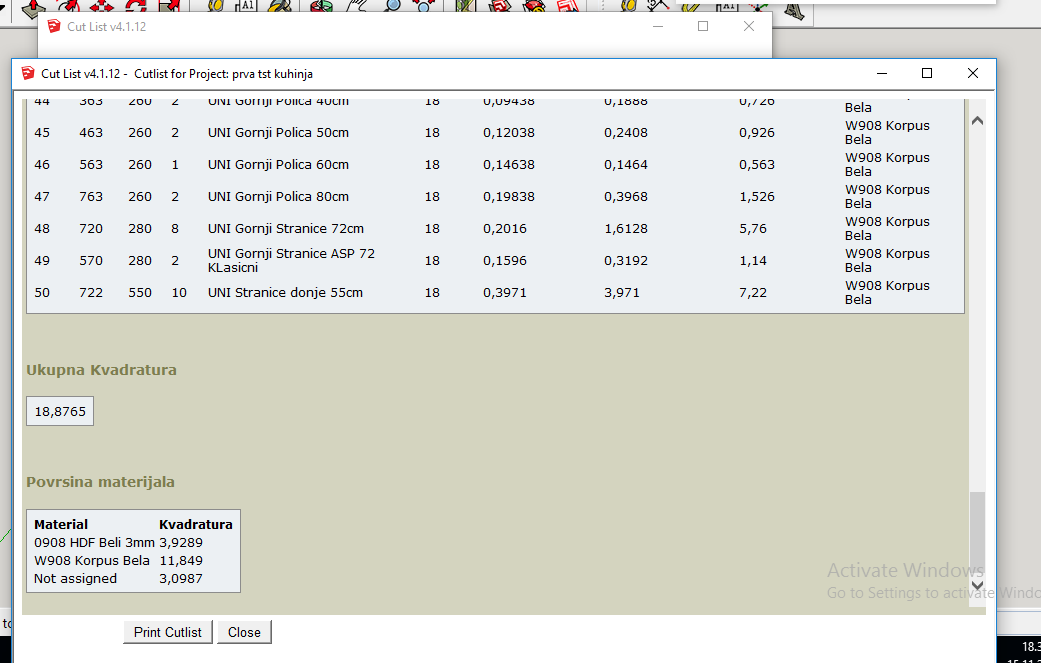Click quantity 8 in row 48
The image size is (1041, 663).
pyautogui.click(x=175, y=228)
